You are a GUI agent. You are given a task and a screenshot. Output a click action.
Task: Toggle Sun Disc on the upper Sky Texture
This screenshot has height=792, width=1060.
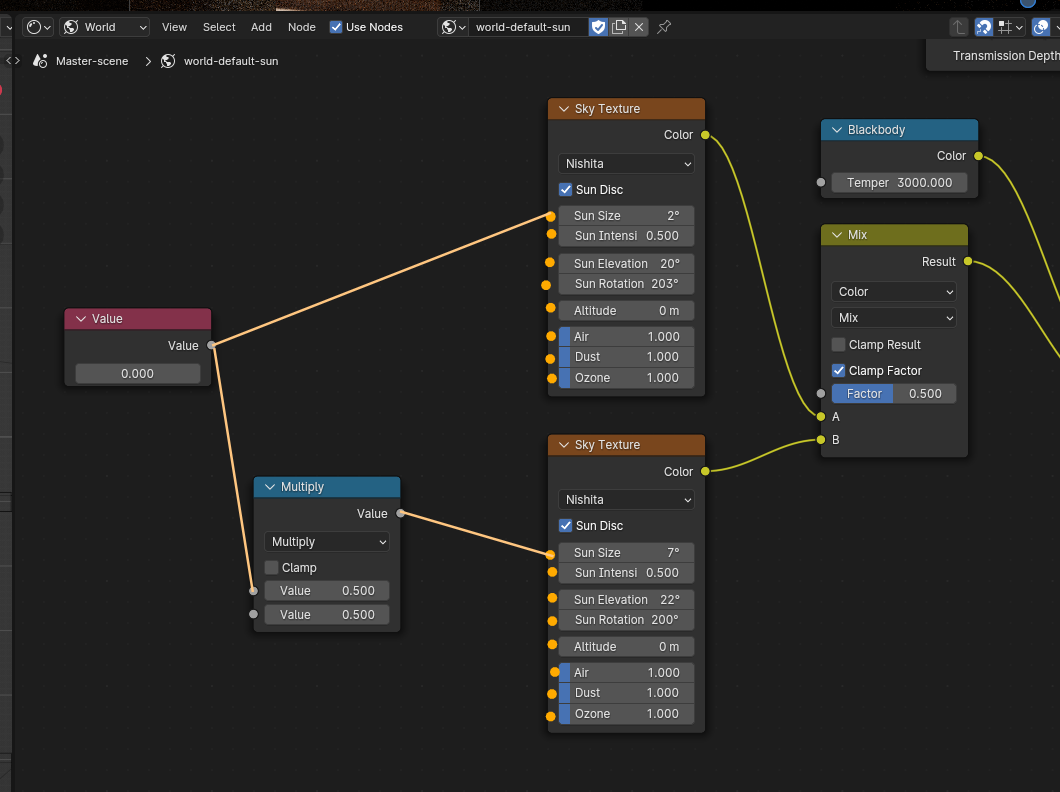coord(566,190)
